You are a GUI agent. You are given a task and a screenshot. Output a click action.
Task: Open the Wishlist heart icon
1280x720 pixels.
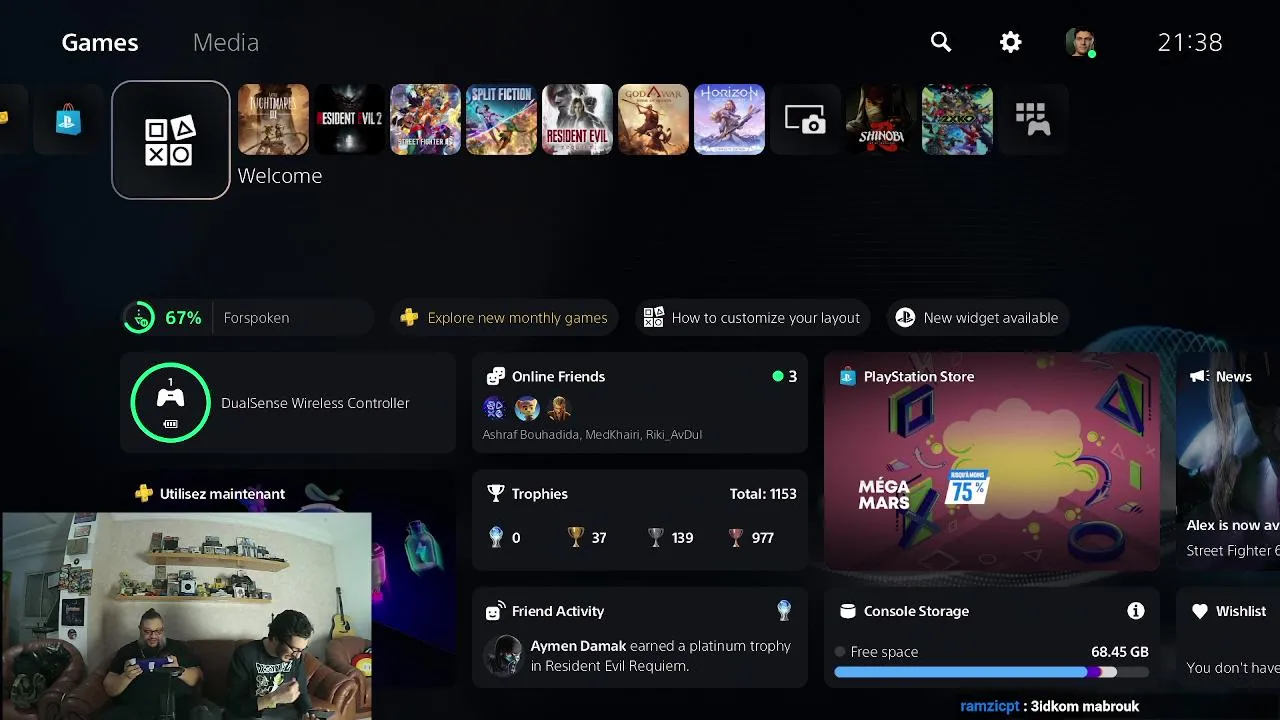[x=1200, y=611]
